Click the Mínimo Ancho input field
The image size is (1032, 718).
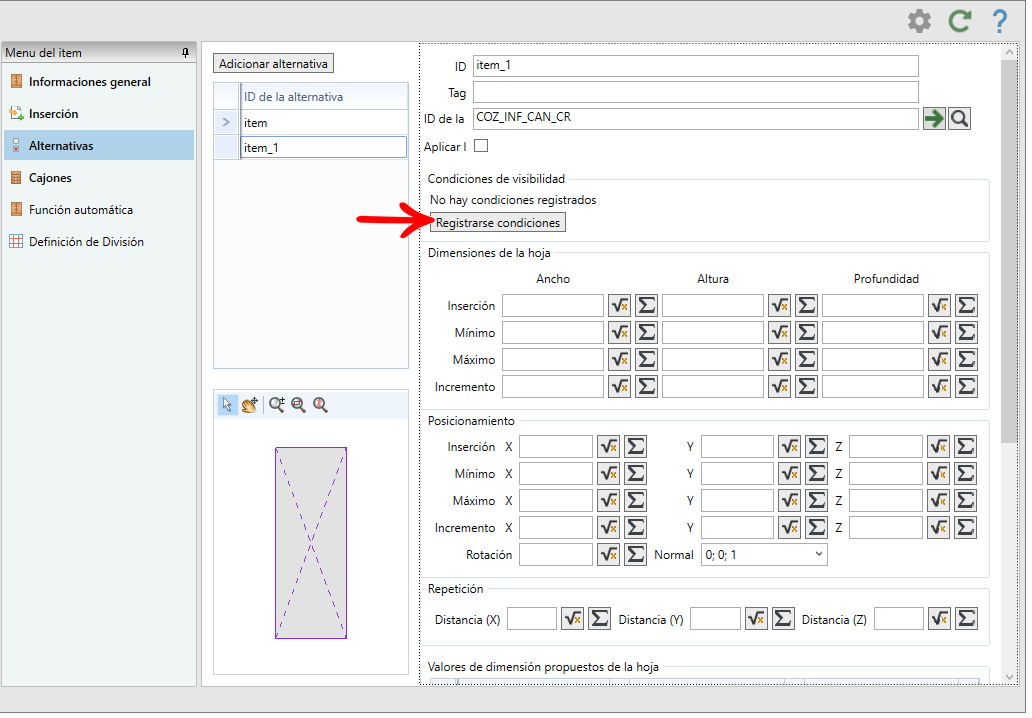tap(553, 332)
